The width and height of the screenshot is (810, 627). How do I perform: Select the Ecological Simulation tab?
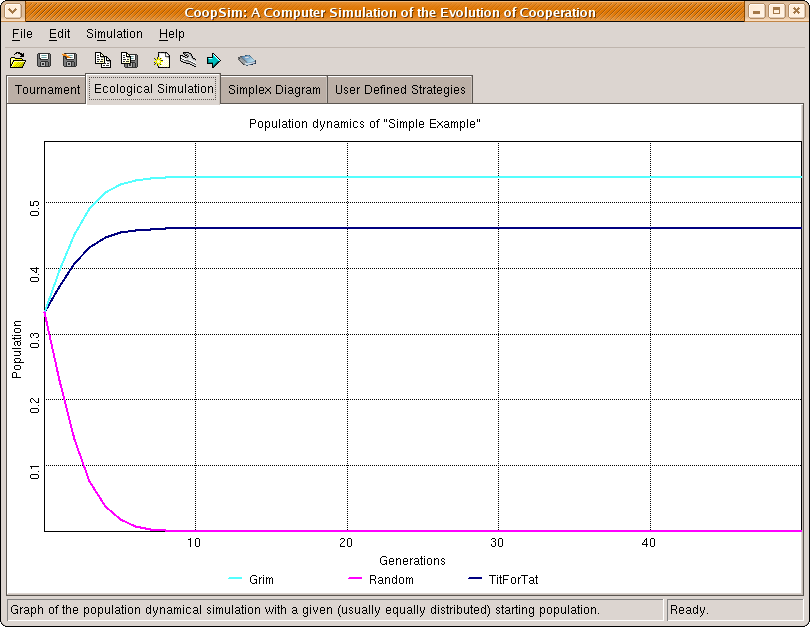[x=153, y=89]
